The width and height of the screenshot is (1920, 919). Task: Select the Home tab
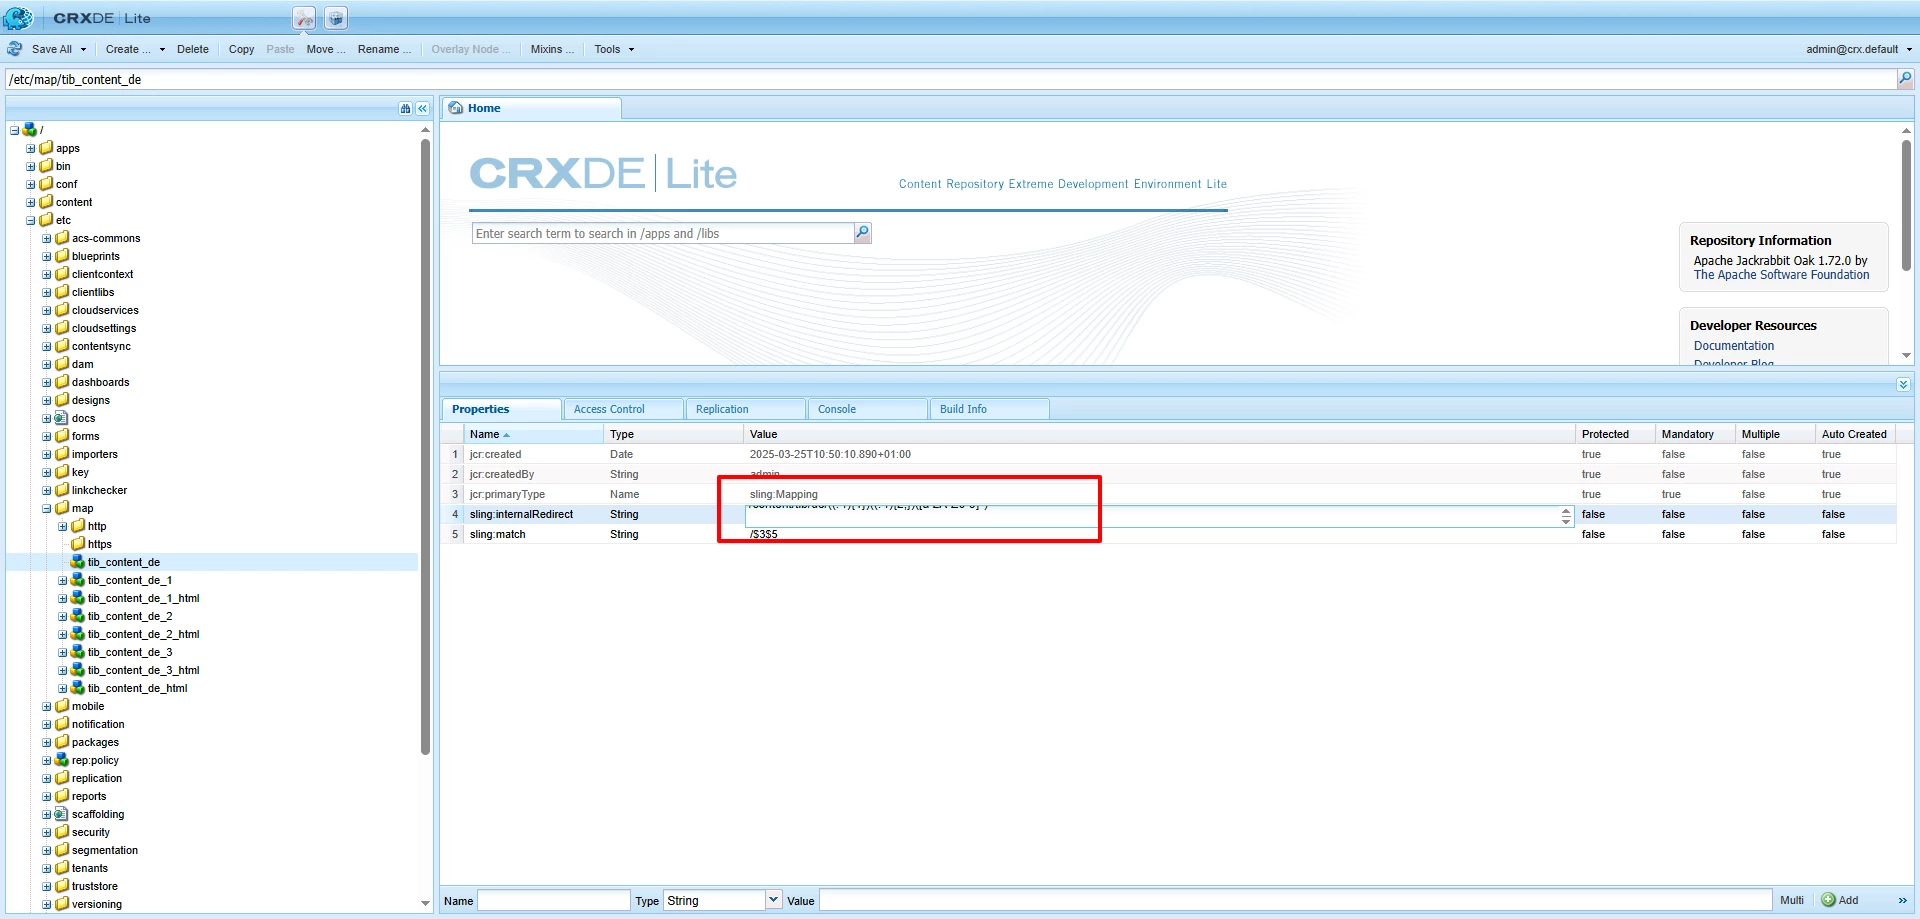click(532, 108)
